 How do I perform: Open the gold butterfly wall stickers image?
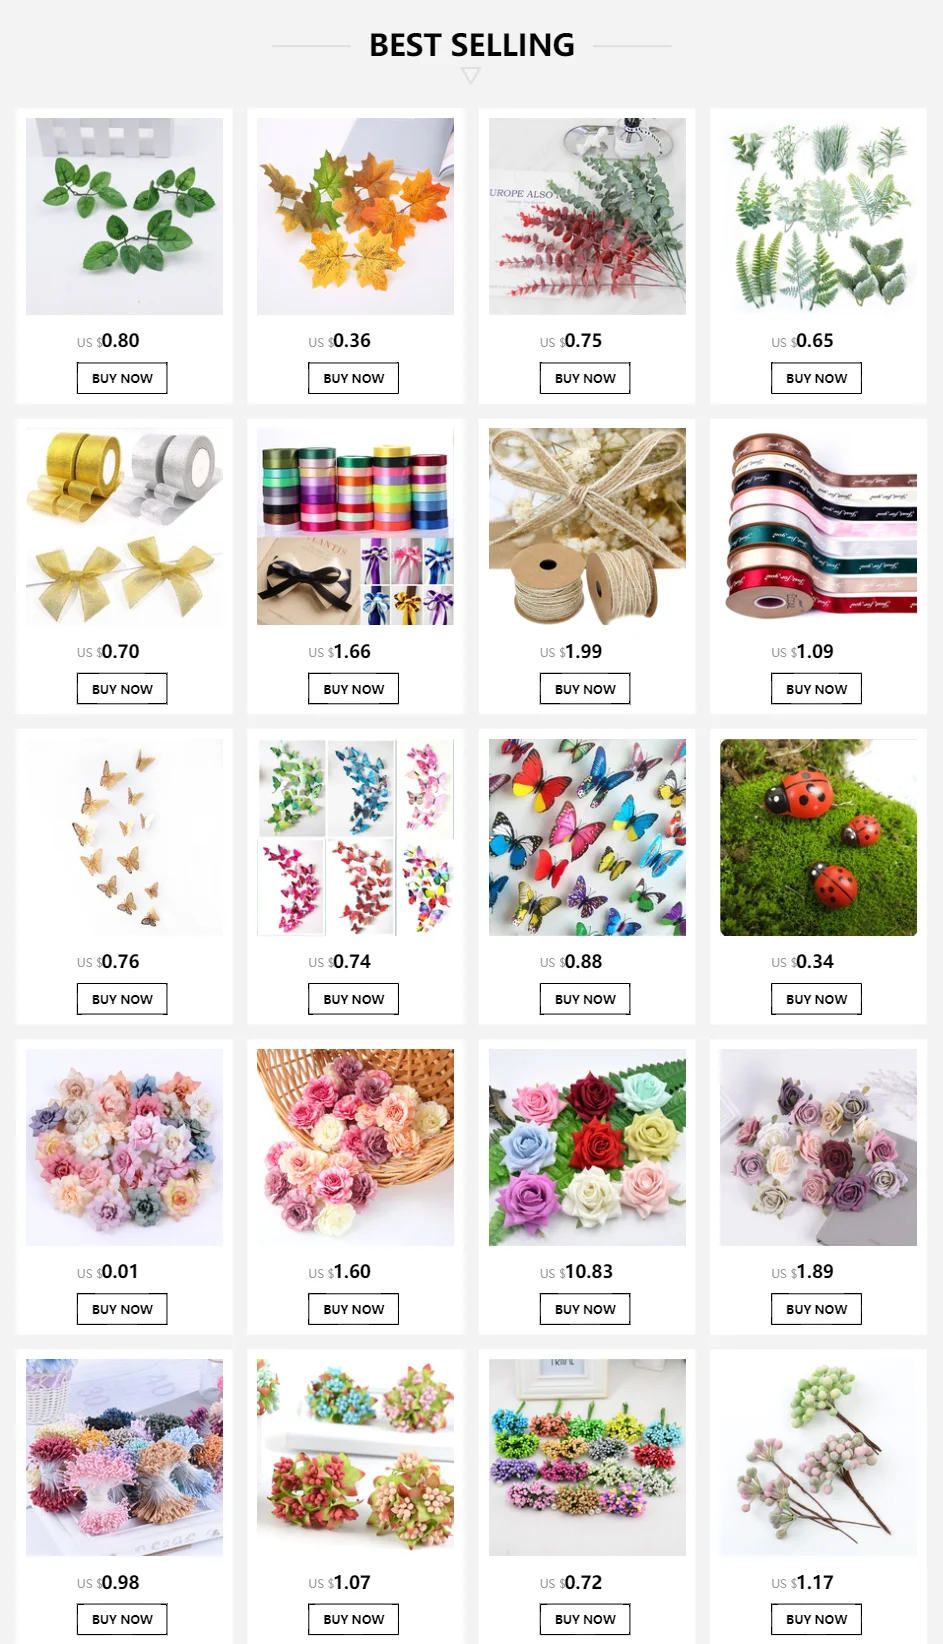124,837
